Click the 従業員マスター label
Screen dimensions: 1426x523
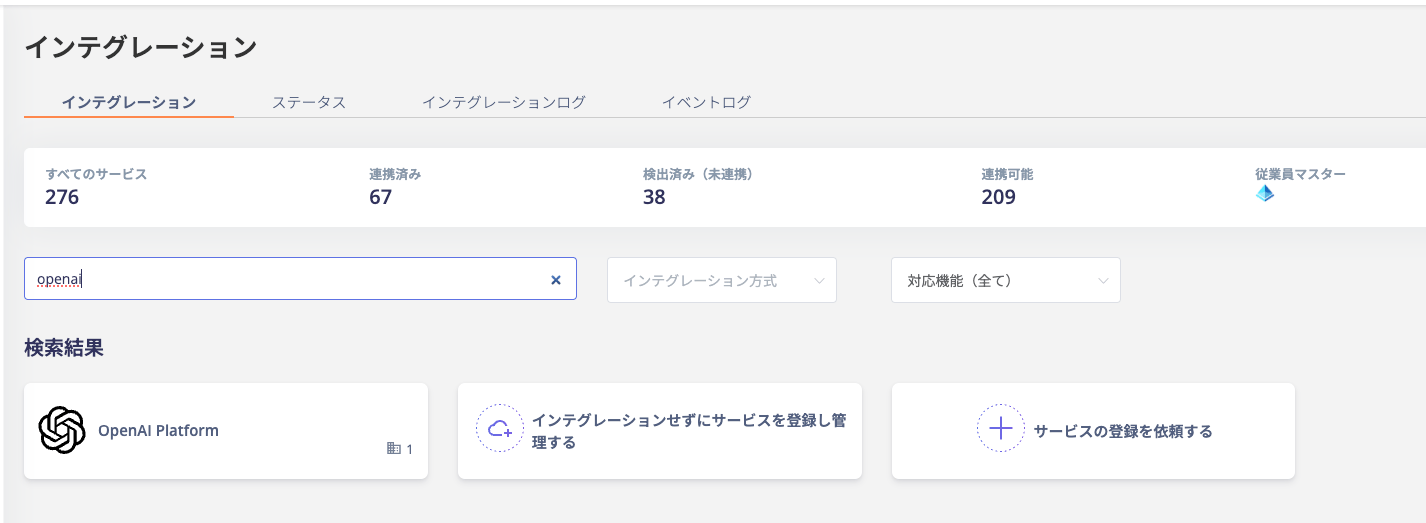tap(1300, 174)
